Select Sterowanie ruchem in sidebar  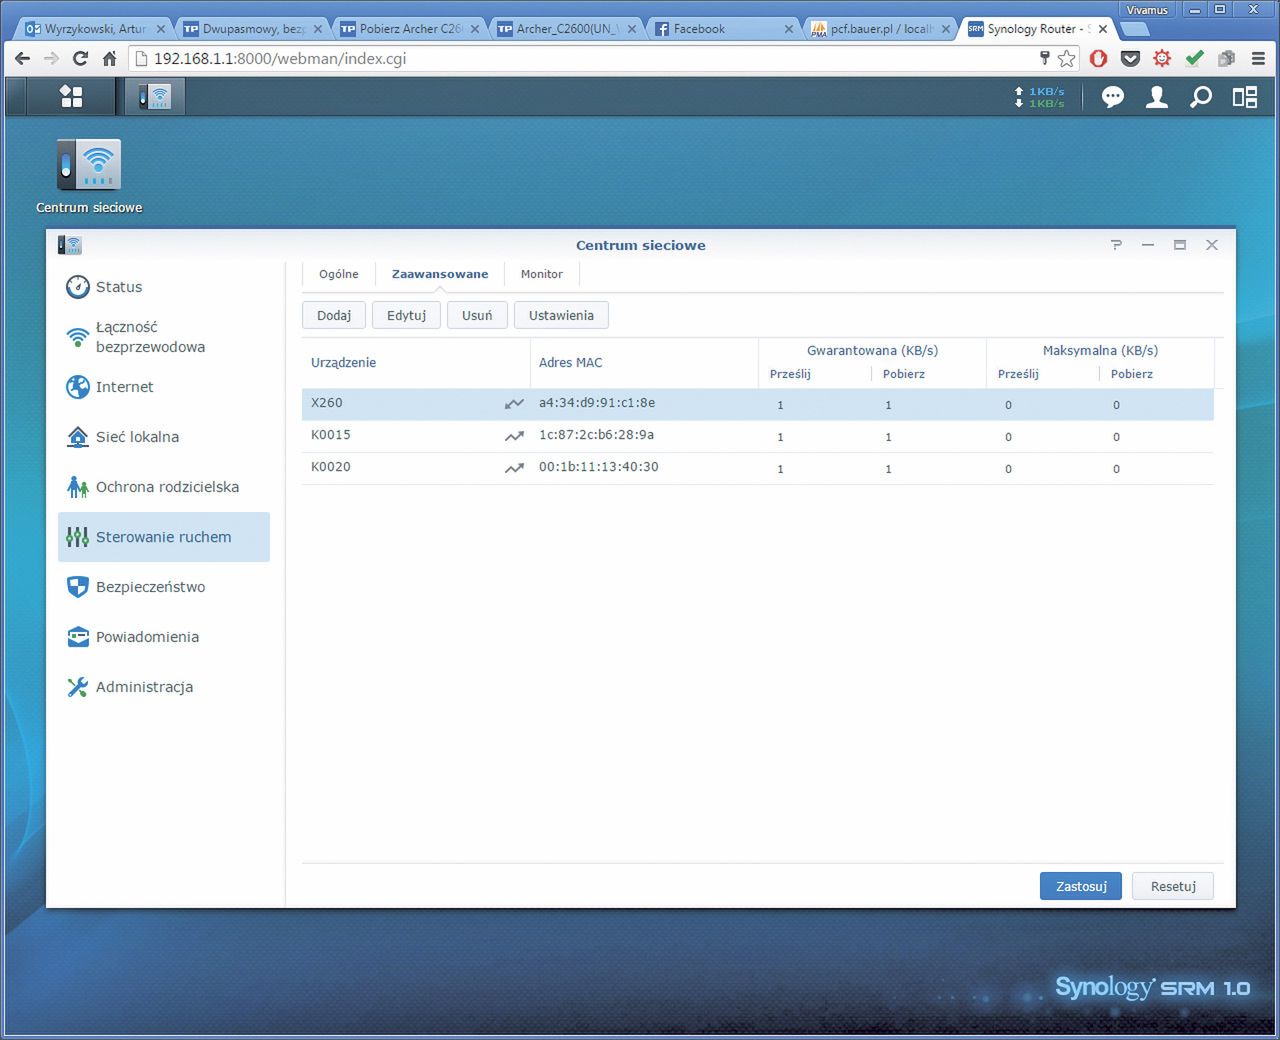pyautogui.click(x=164, y=537)
